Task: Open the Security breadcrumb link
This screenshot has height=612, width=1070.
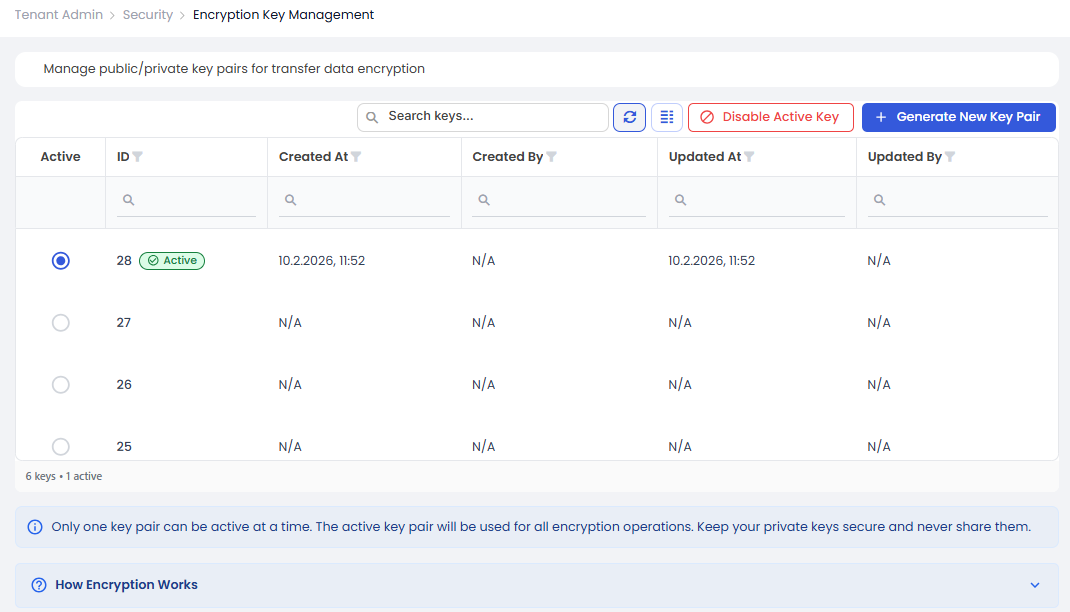Action: click(148, 15)
